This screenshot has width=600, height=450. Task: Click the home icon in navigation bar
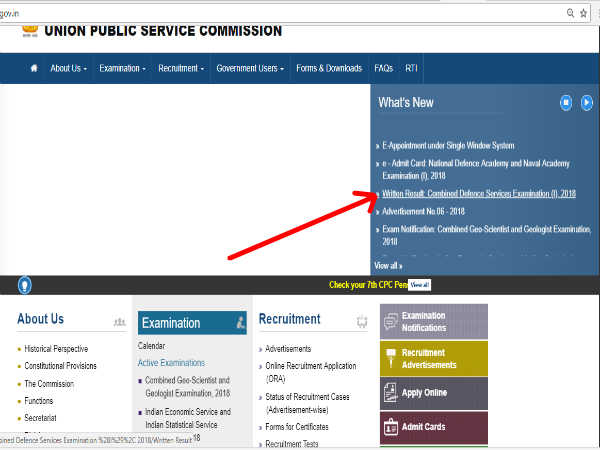coord(34,68)
